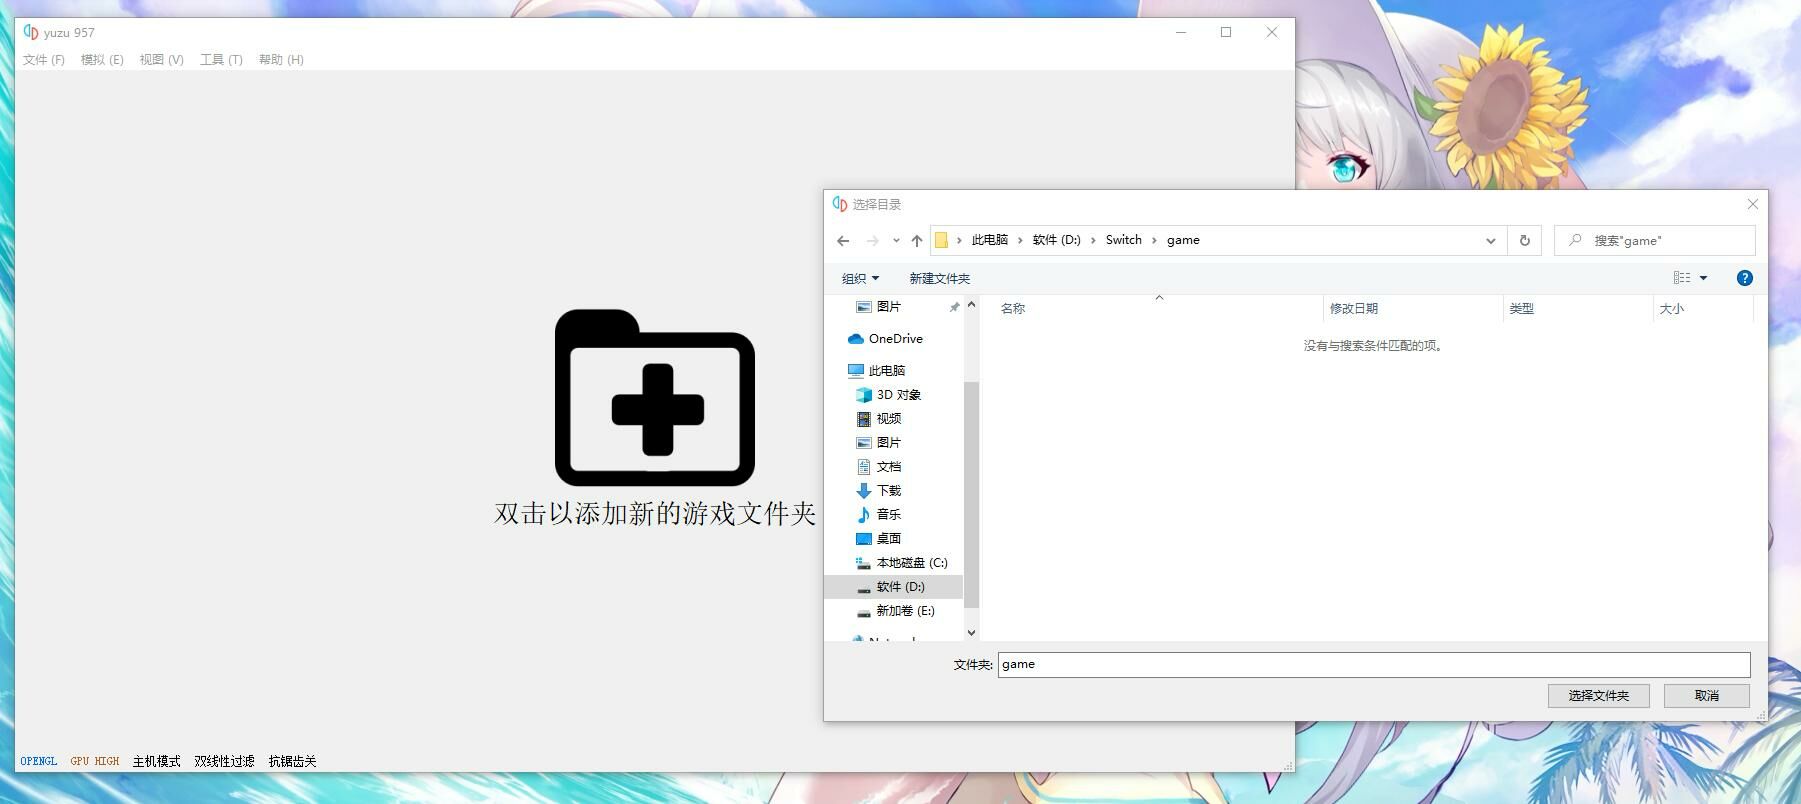Open the 组织 organize dropdown
This screenshot has height=804, width=1801.
pyautogui.click(x=860, y=279)
